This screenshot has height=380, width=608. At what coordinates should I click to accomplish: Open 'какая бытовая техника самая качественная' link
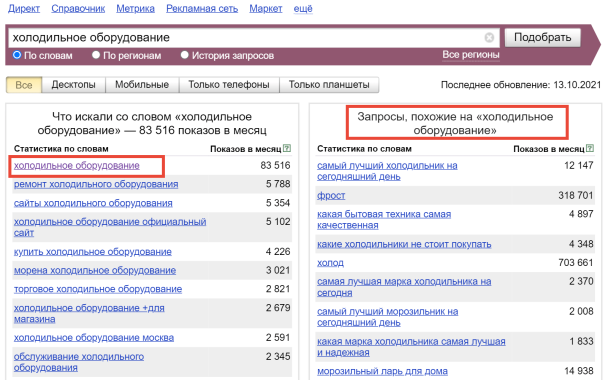[384, 219]
